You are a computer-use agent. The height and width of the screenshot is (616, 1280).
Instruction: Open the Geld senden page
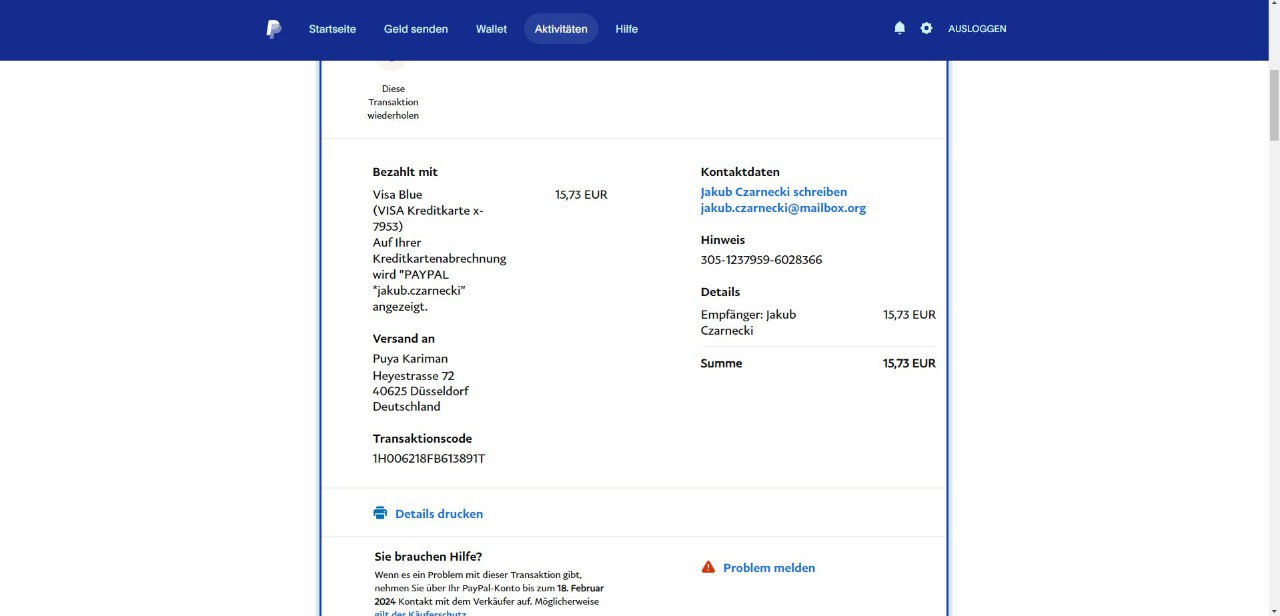pos(415,29)
